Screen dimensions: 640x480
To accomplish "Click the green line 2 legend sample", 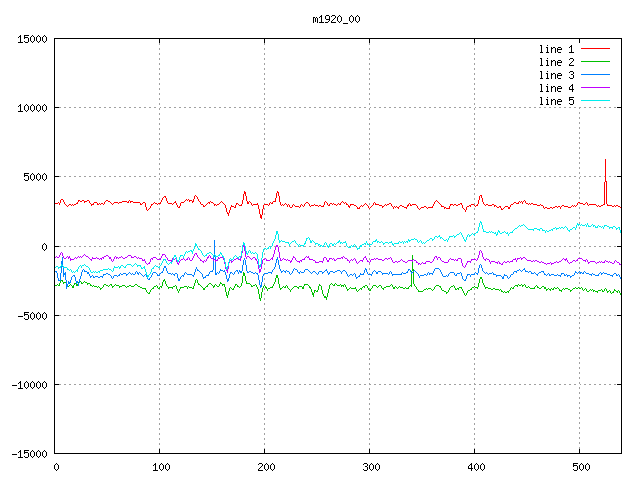I will click(595, 62).
